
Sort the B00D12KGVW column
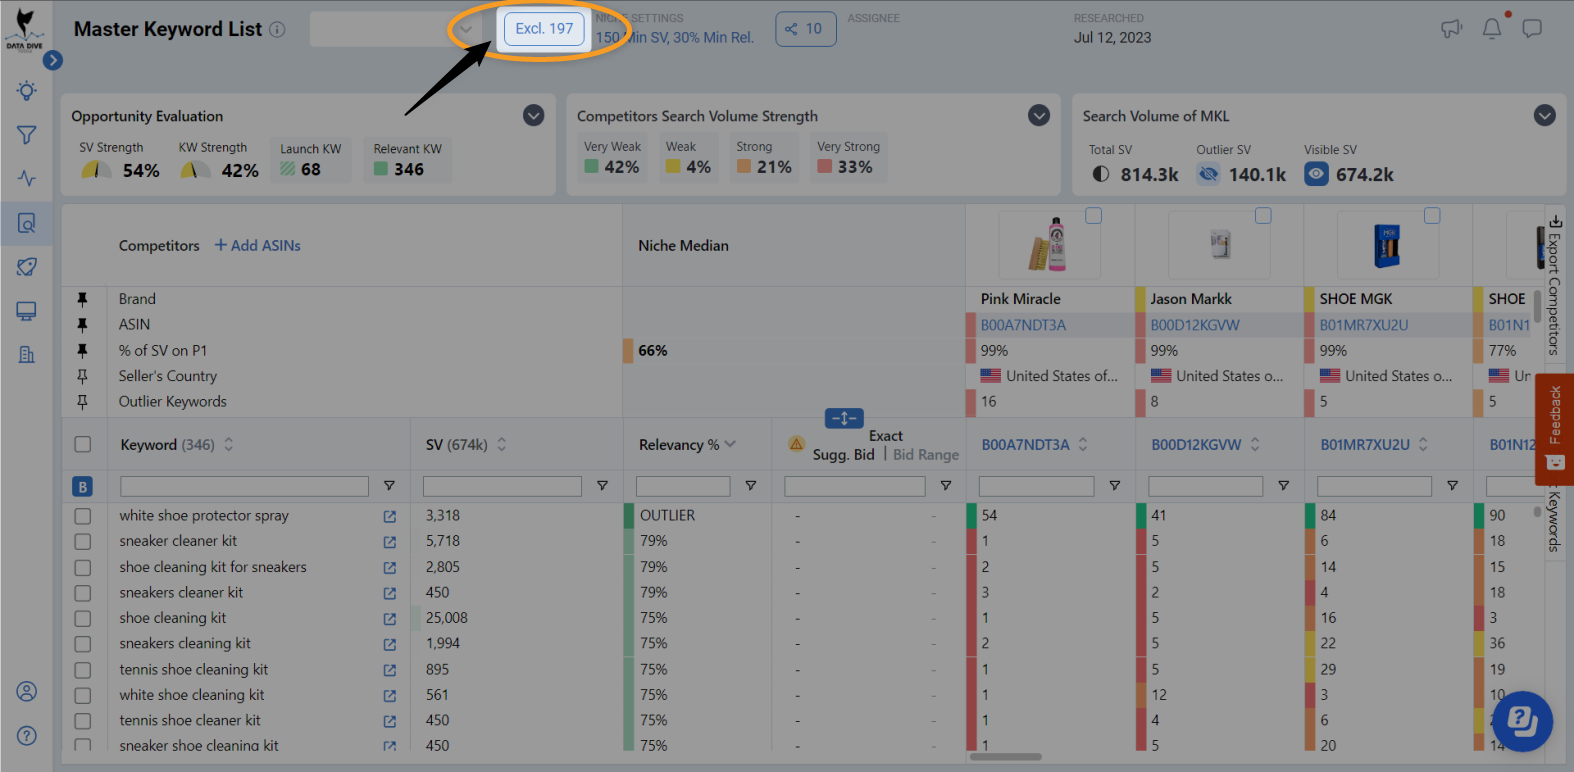click(x=1255, y=445)
